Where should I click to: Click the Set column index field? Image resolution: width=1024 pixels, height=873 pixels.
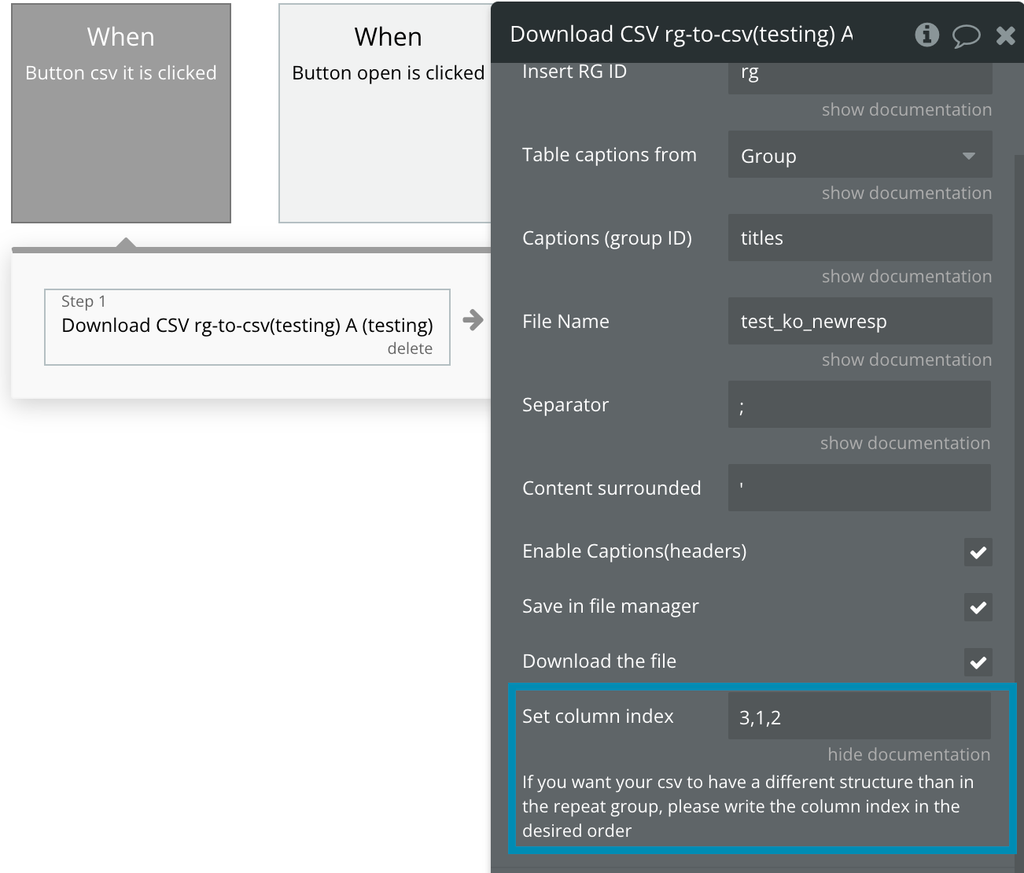pyautogui.click(x=859, y=717)
